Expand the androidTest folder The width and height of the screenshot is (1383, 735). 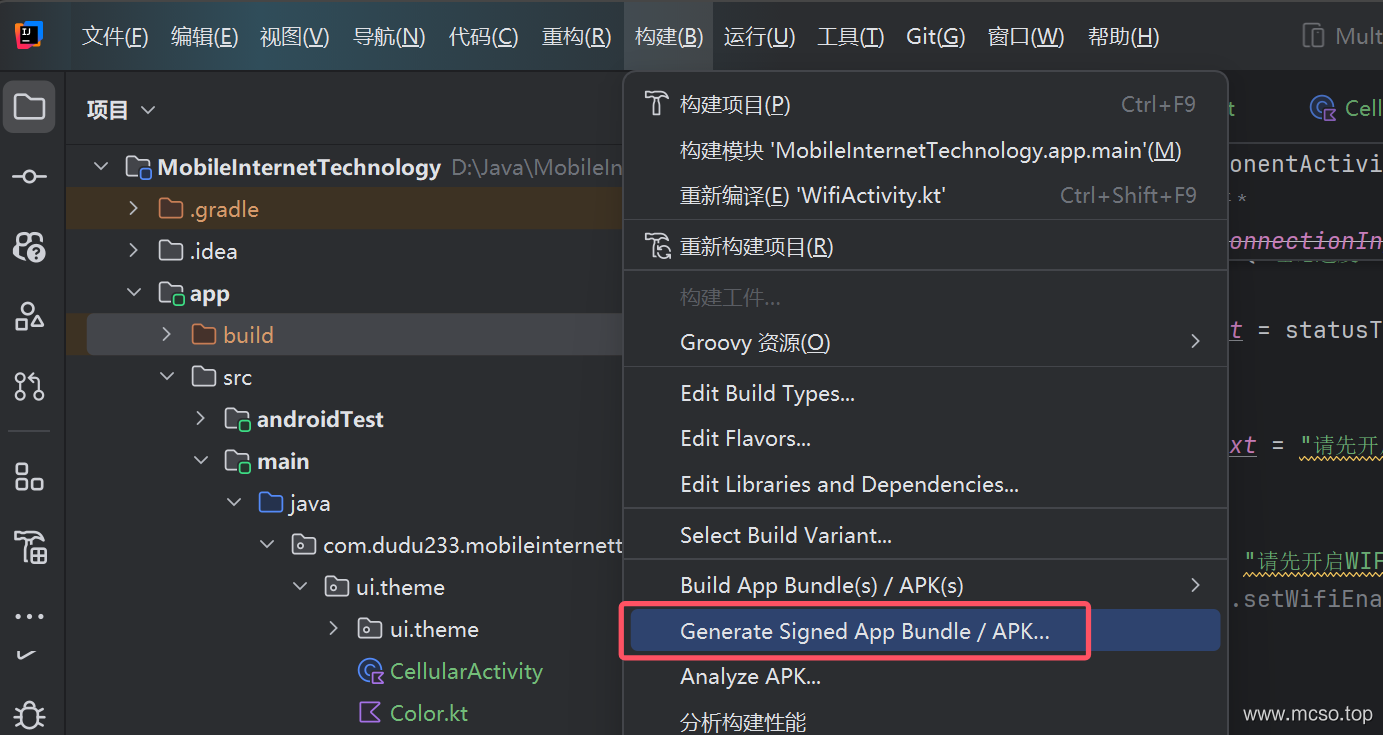click(201, 419)
